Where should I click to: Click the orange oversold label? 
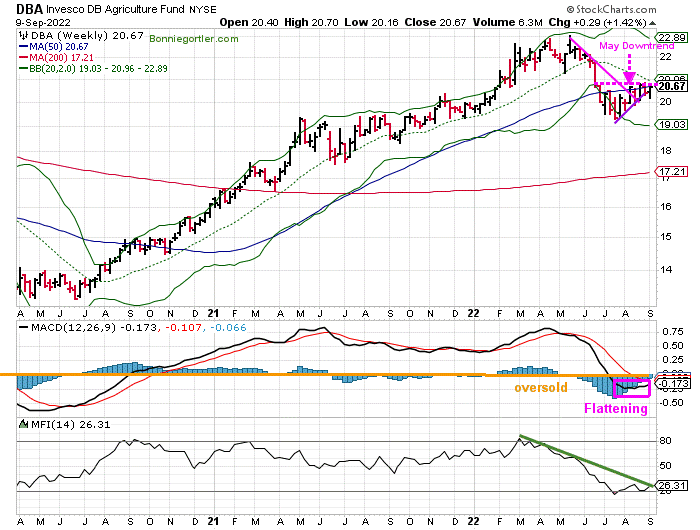click(541, 388)
